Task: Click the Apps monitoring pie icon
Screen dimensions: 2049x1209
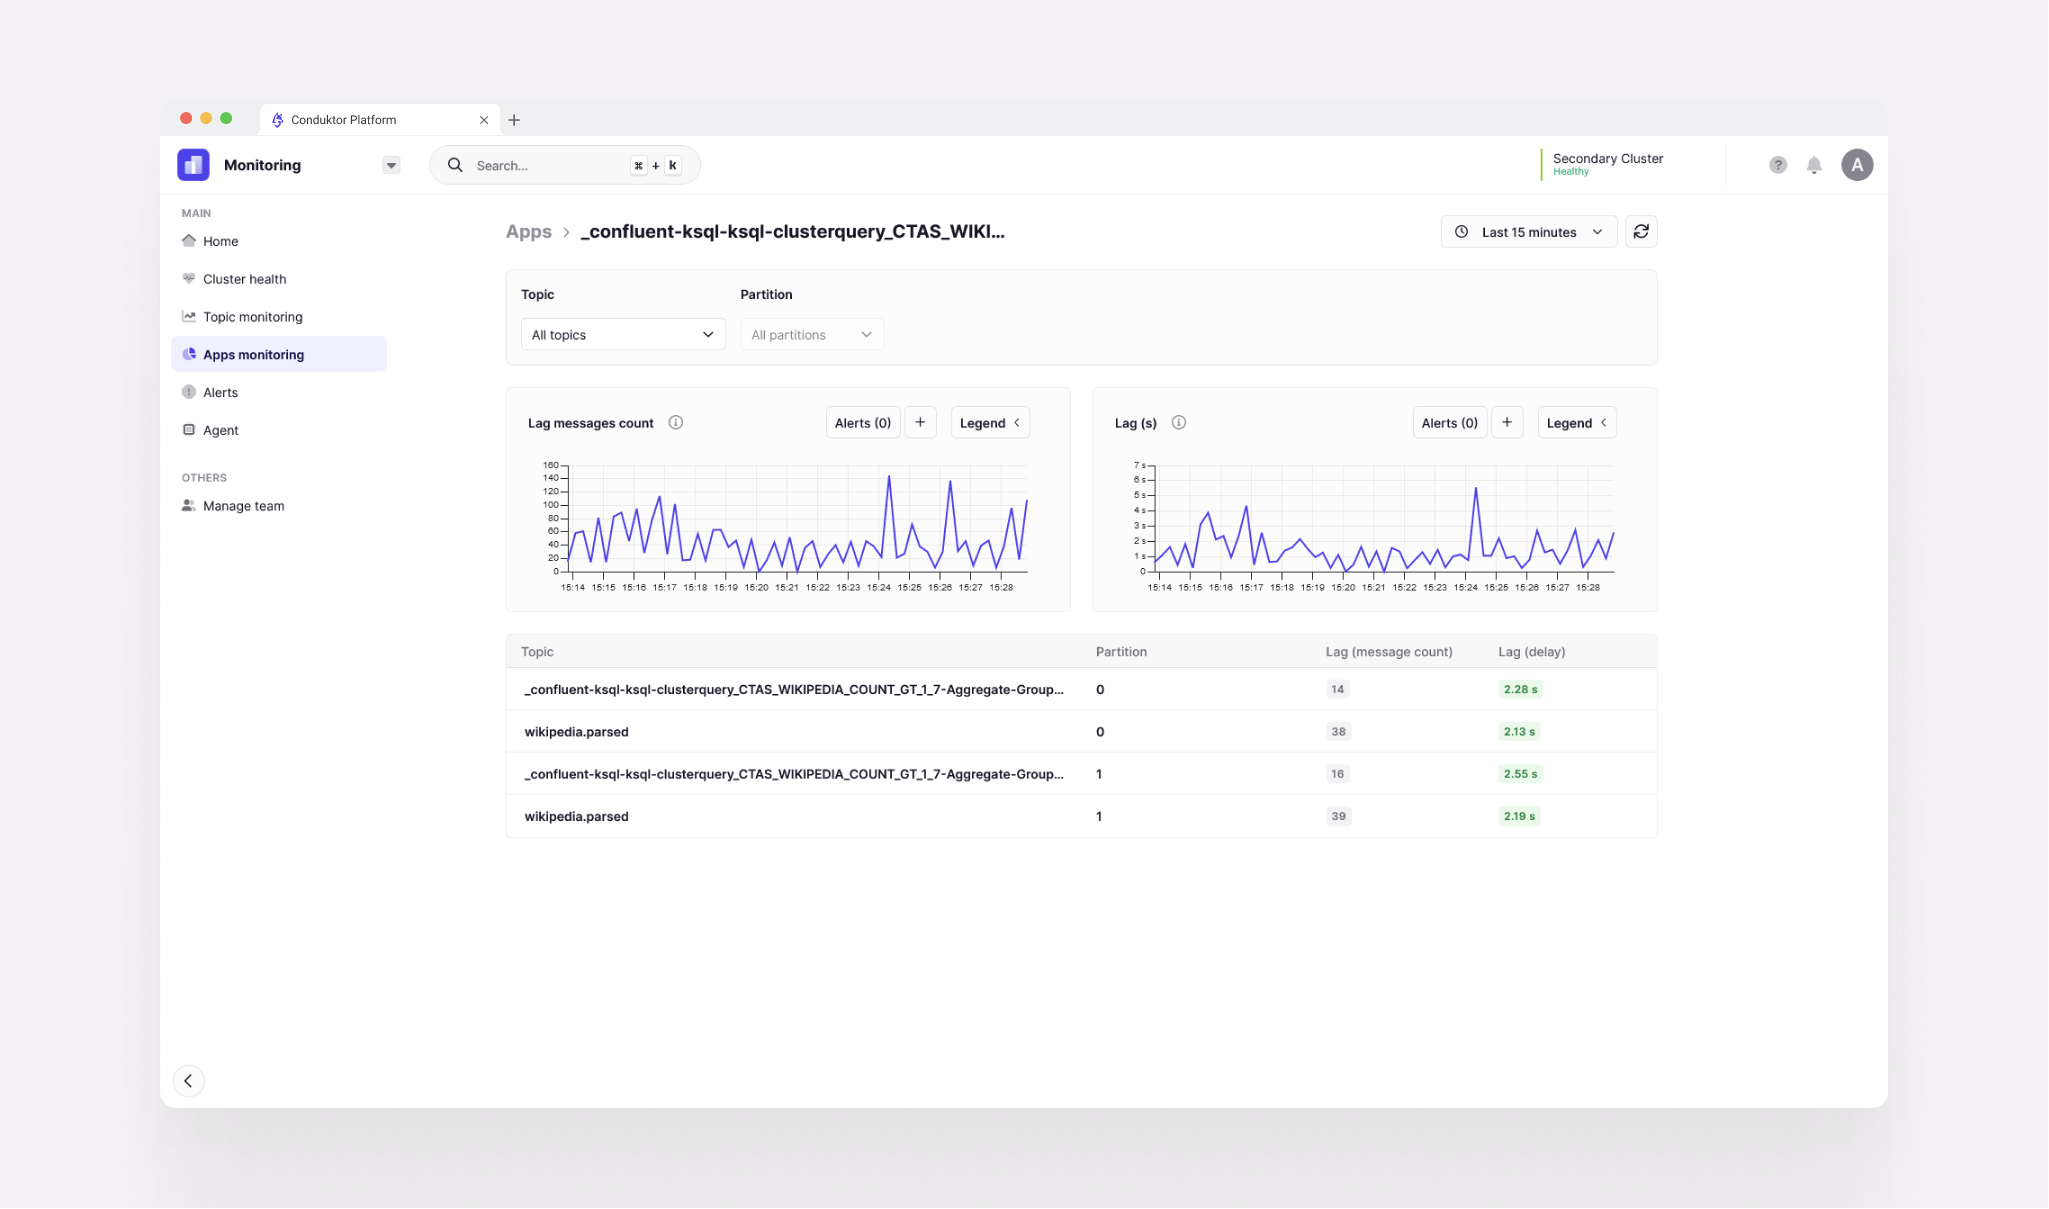Action: [x=189, y=354]
